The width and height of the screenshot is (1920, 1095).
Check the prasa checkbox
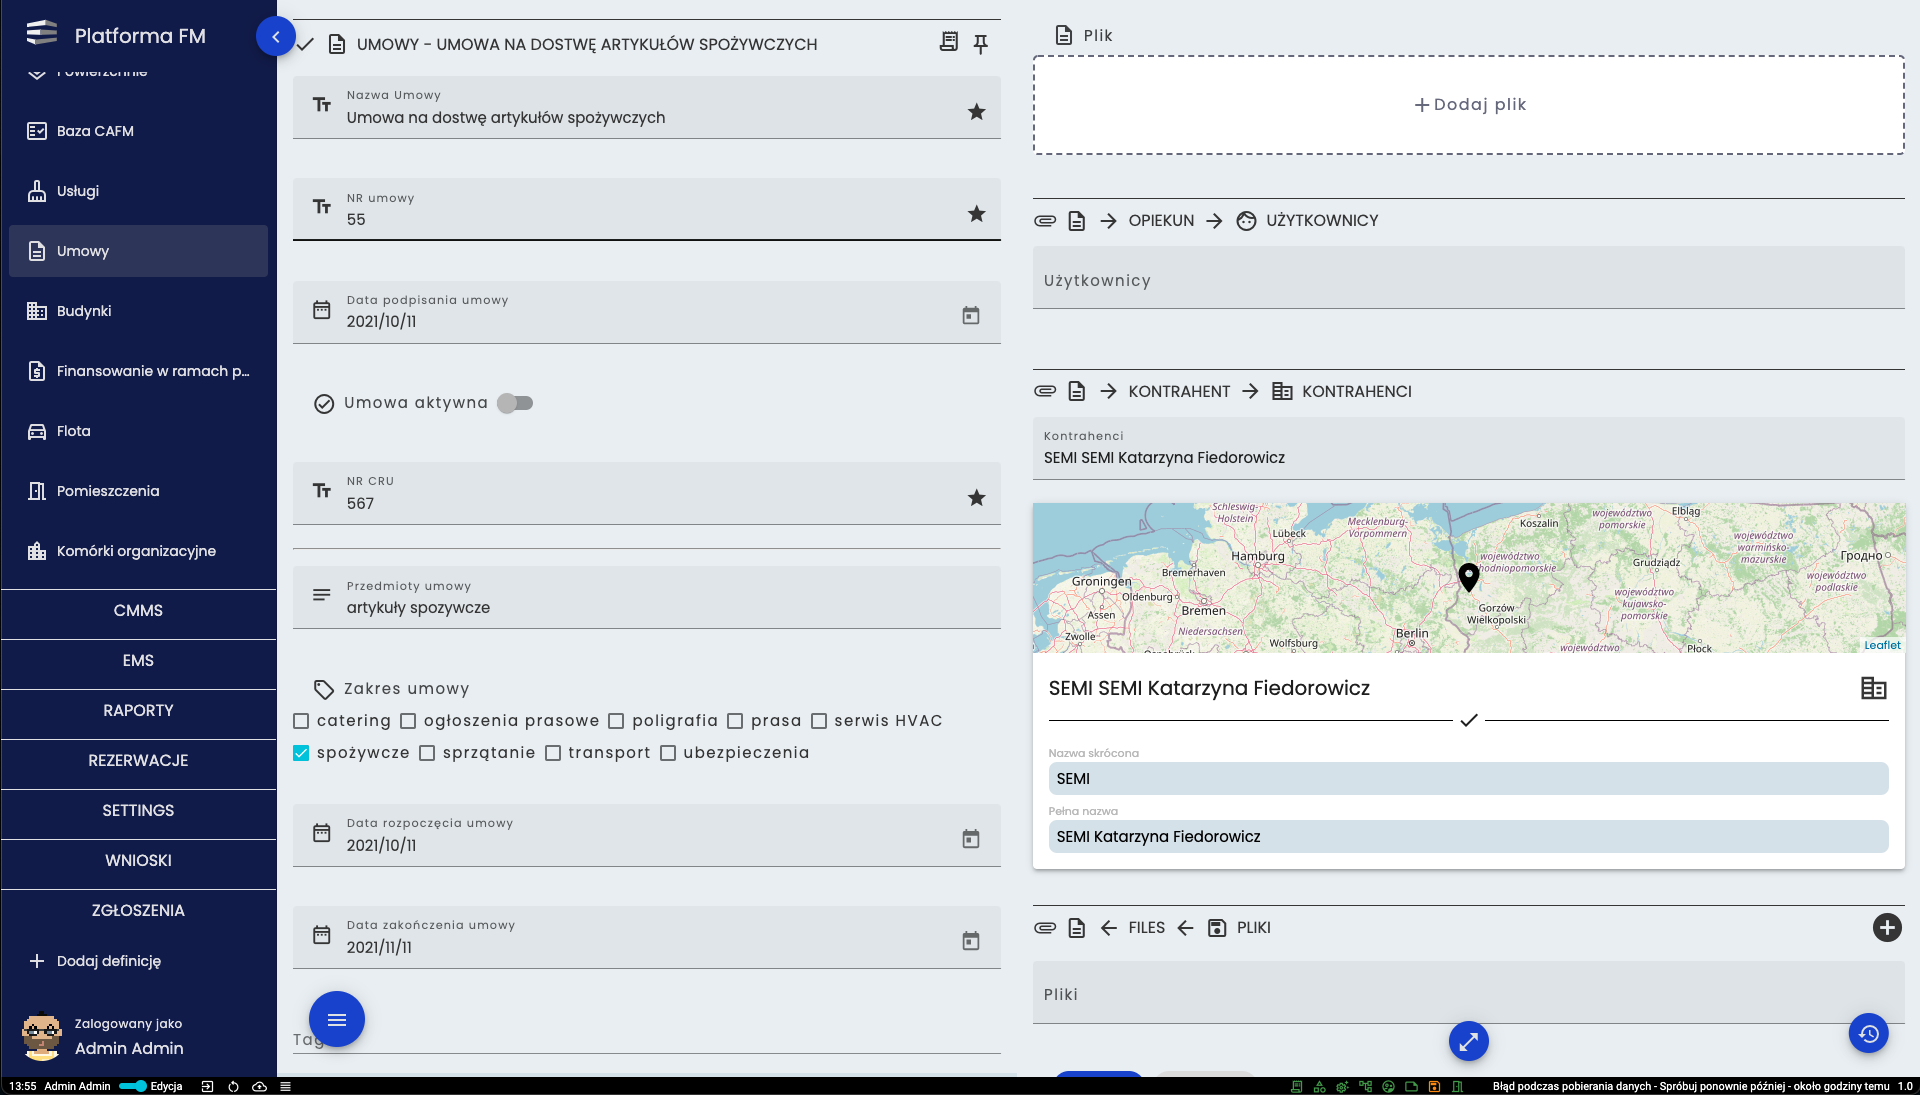pyautogui.click(x=735, y=721)
